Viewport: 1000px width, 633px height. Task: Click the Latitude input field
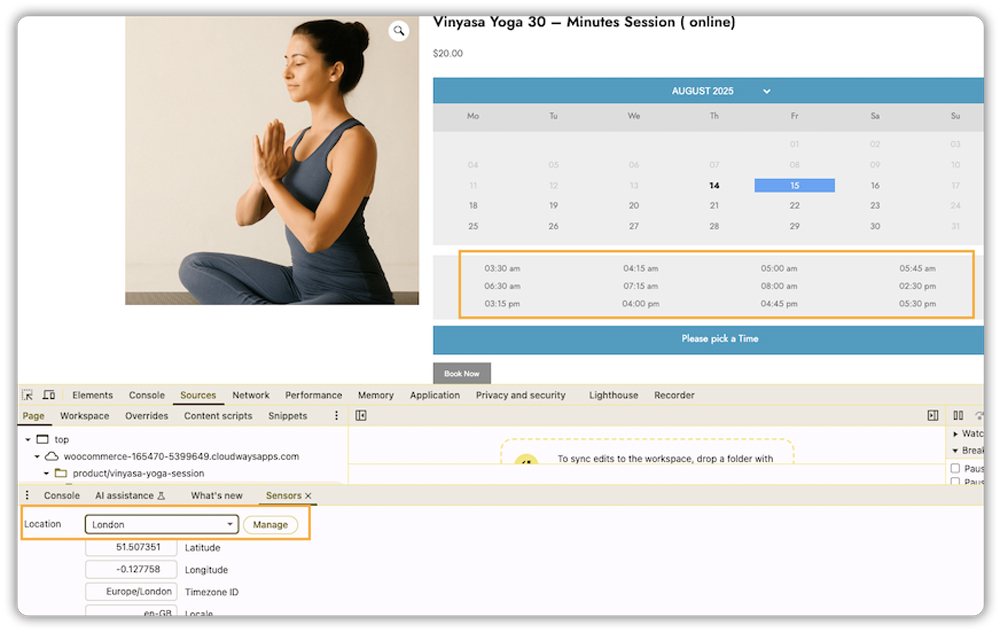click(x=130, y=547)
